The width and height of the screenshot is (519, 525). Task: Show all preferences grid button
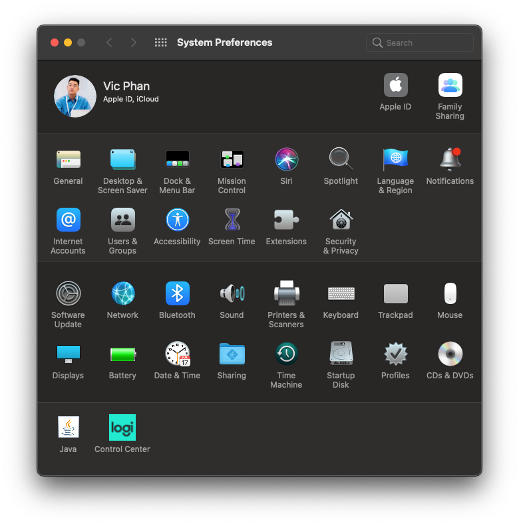[x=161, y=43]
